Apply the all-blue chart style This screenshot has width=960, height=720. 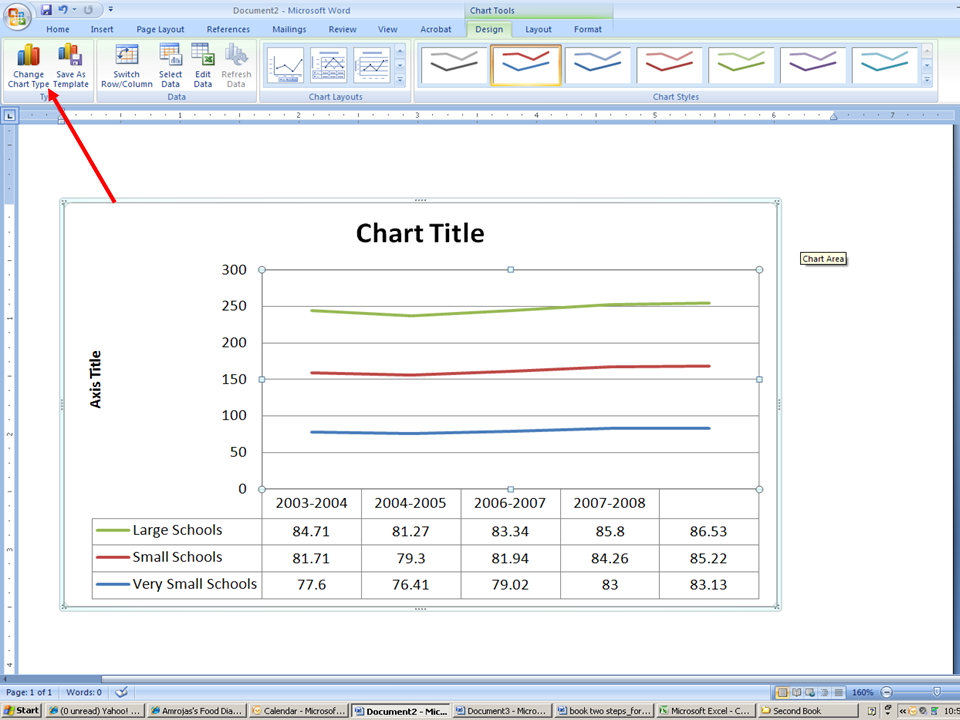(598, 64)
